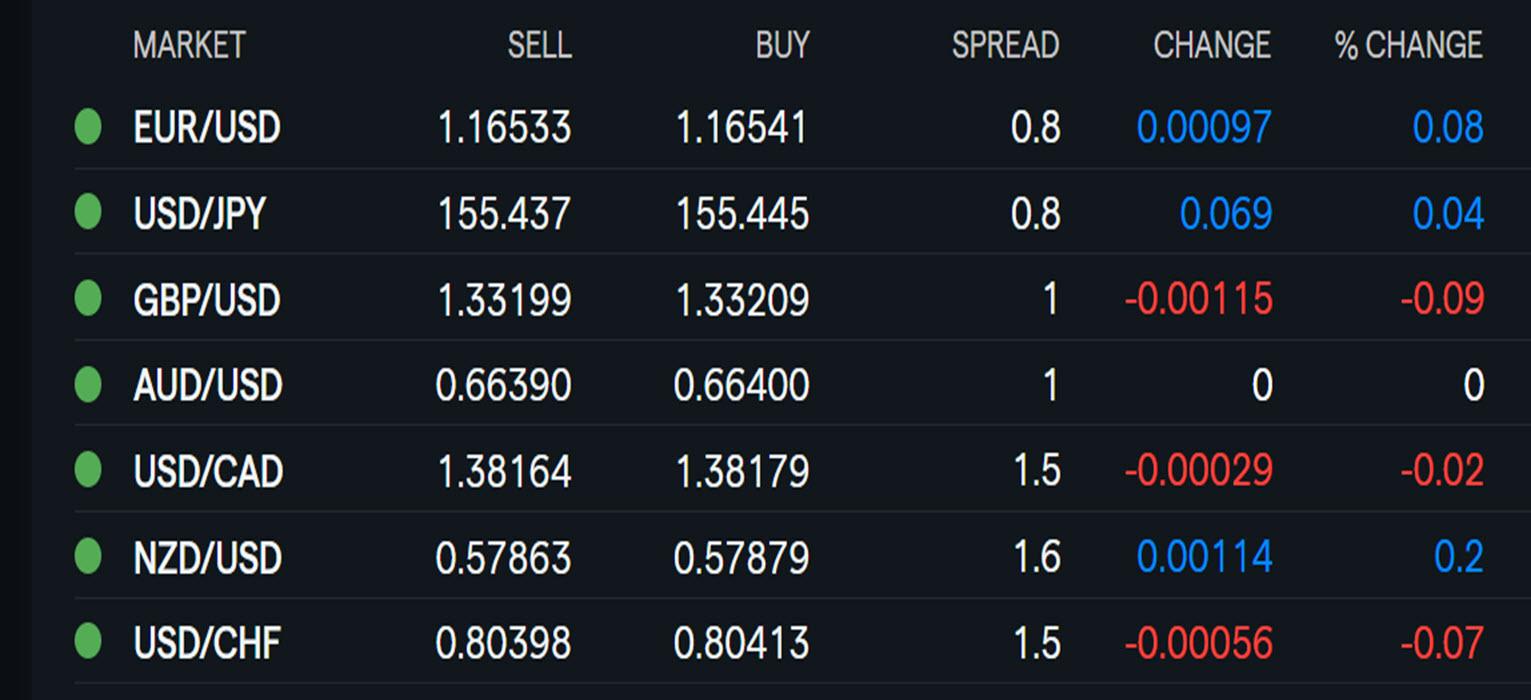Click the green status dot beside USD/CAD
The width and height of the screenshot is (1531, 700).
click(88, 470)
